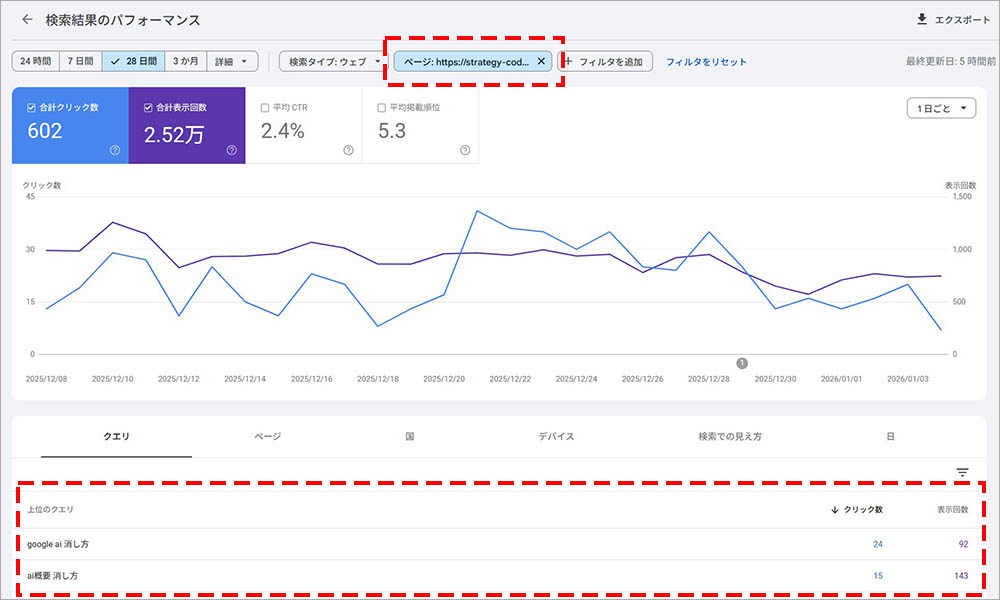Open the 詳細 date range dropdown
Viewport: 1000px width, 600px height.
(232, 61)
